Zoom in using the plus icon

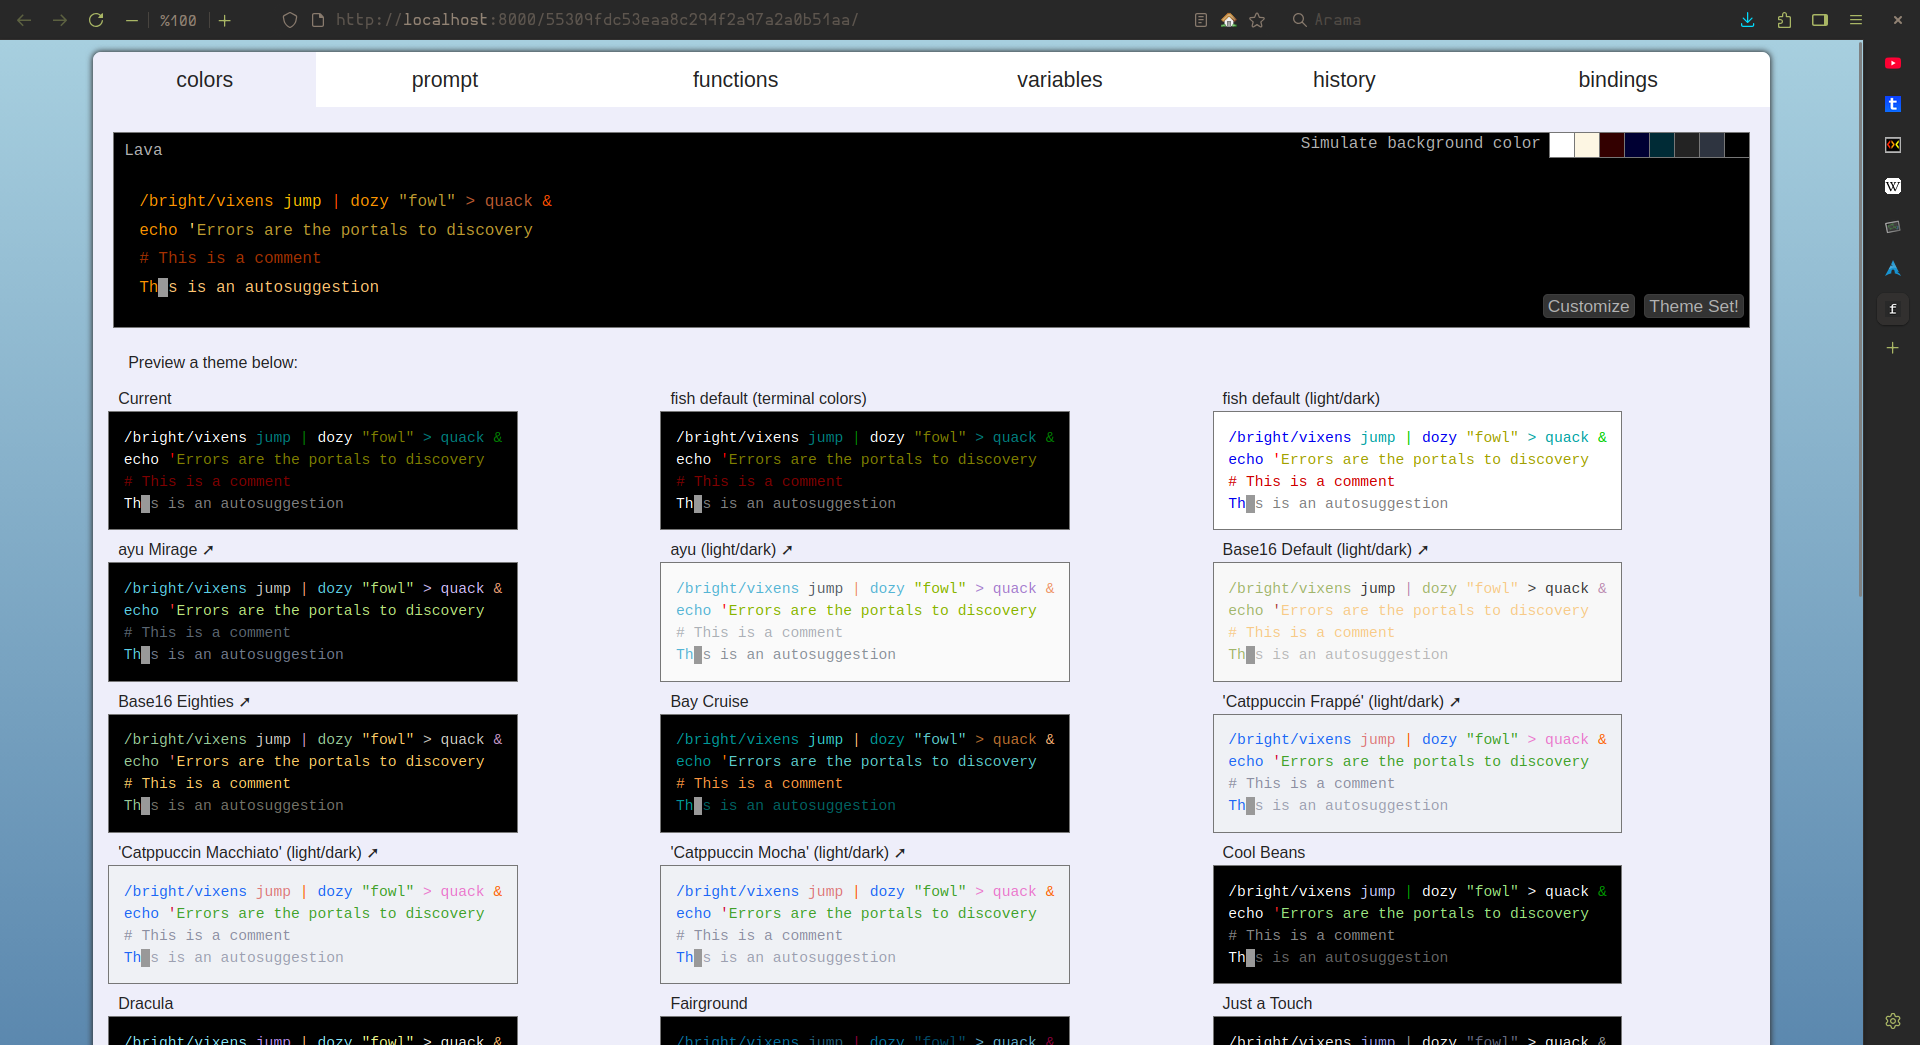[x=225, y=20]
